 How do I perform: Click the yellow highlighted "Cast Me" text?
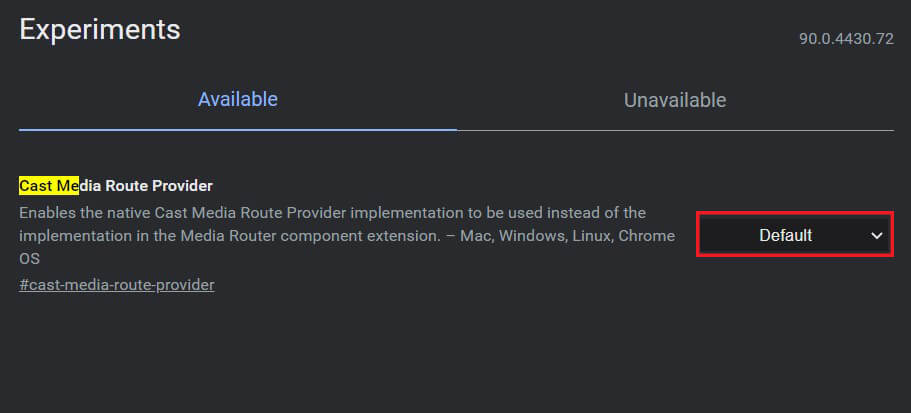click(48, 186)
